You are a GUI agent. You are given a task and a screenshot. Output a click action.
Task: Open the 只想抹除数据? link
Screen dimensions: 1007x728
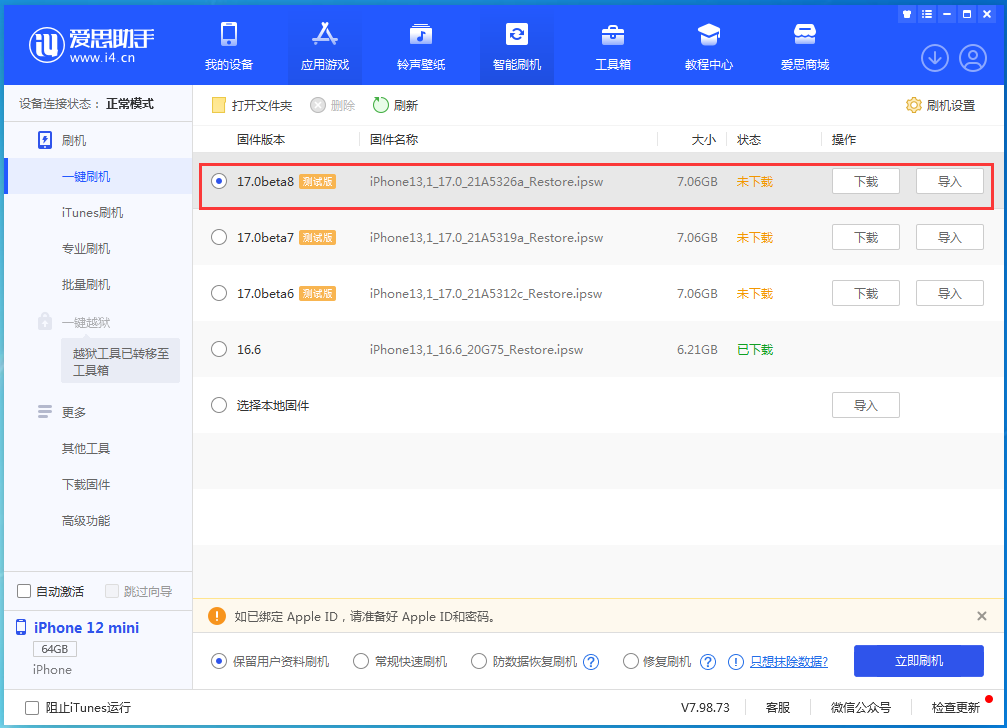pyautogui.click(x=790, y=661)
